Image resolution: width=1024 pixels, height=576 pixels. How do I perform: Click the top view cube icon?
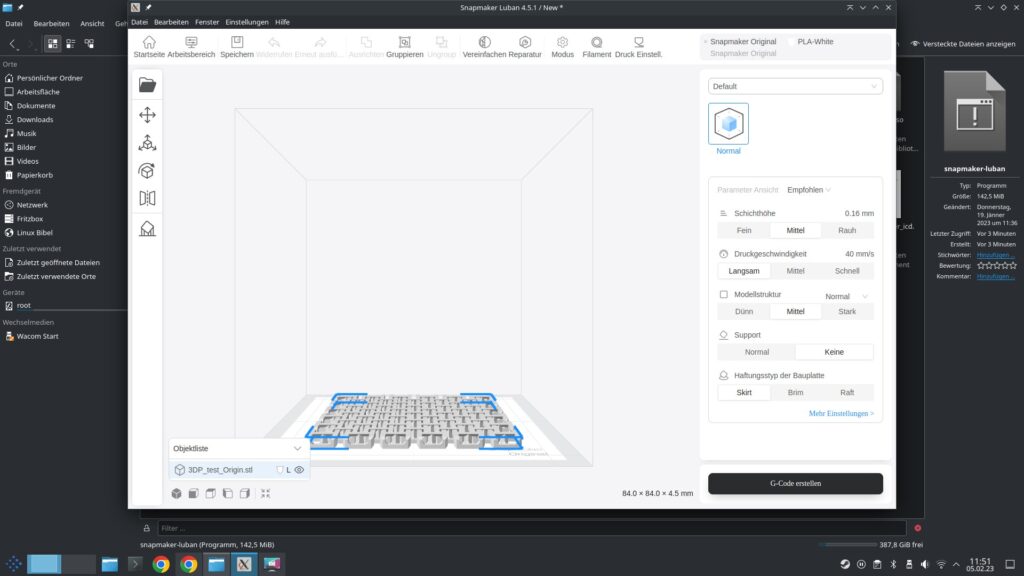tap(210, 494)
